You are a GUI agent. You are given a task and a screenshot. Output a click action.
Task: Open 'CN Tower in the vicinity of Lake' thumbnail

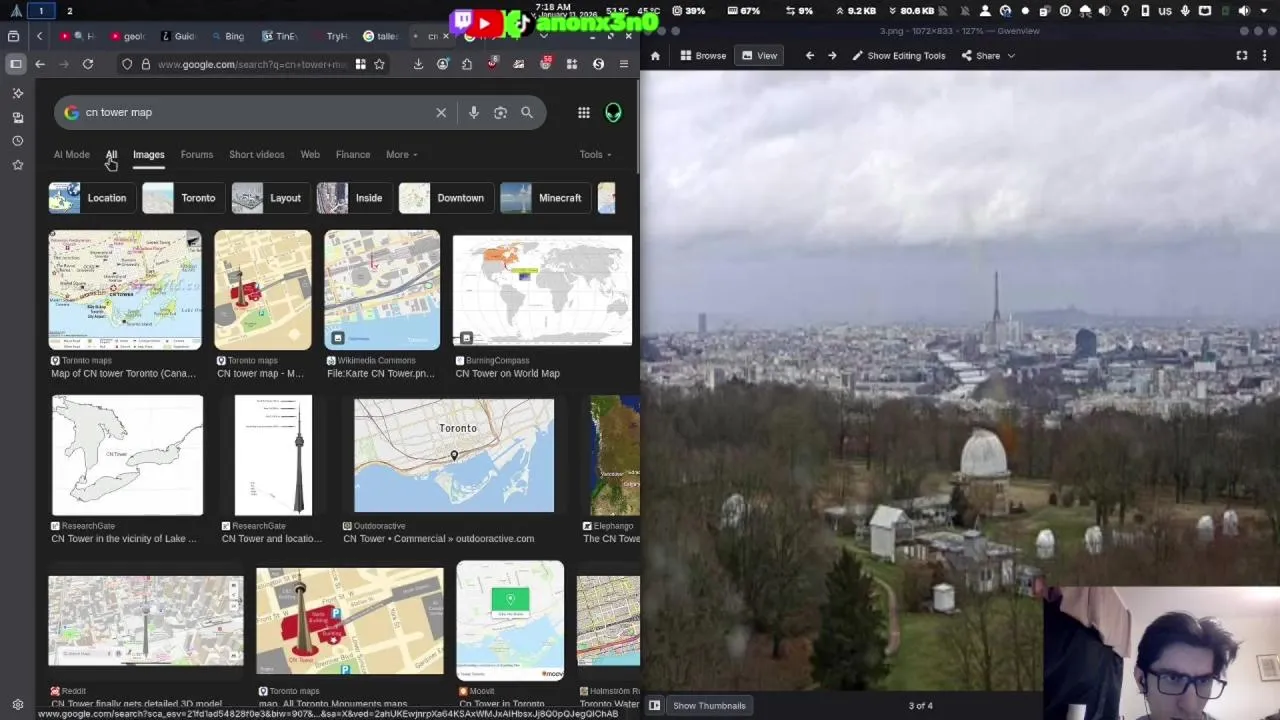tap(127, 455)
